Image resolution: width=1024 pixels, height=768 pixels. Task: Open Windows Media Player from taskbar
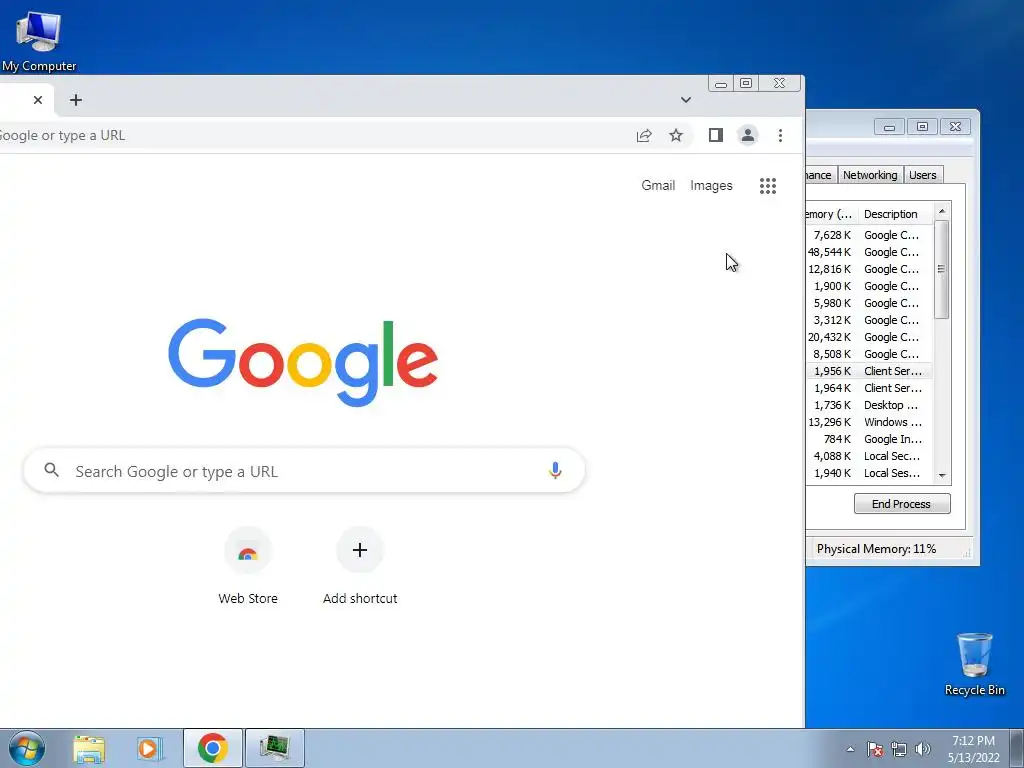click(x=149, y=748)
